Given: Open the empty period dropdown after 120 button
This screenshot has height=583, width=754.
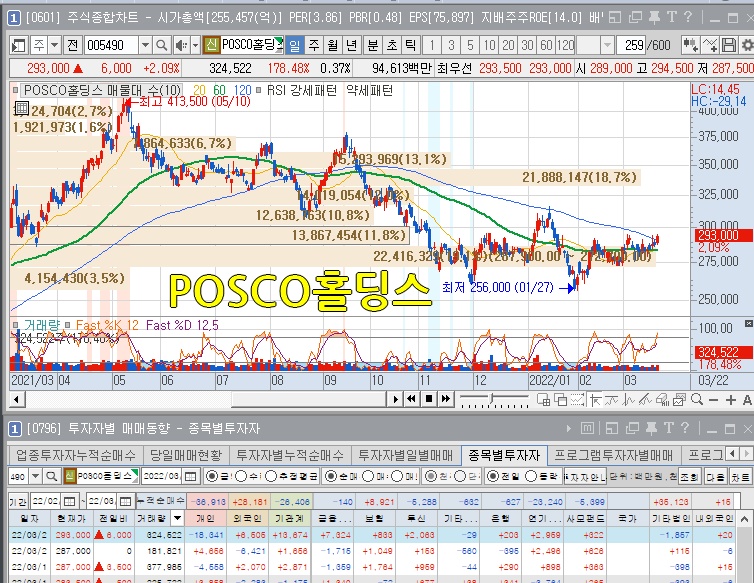Looking at the screenshot, I should [x=607, y=46].
